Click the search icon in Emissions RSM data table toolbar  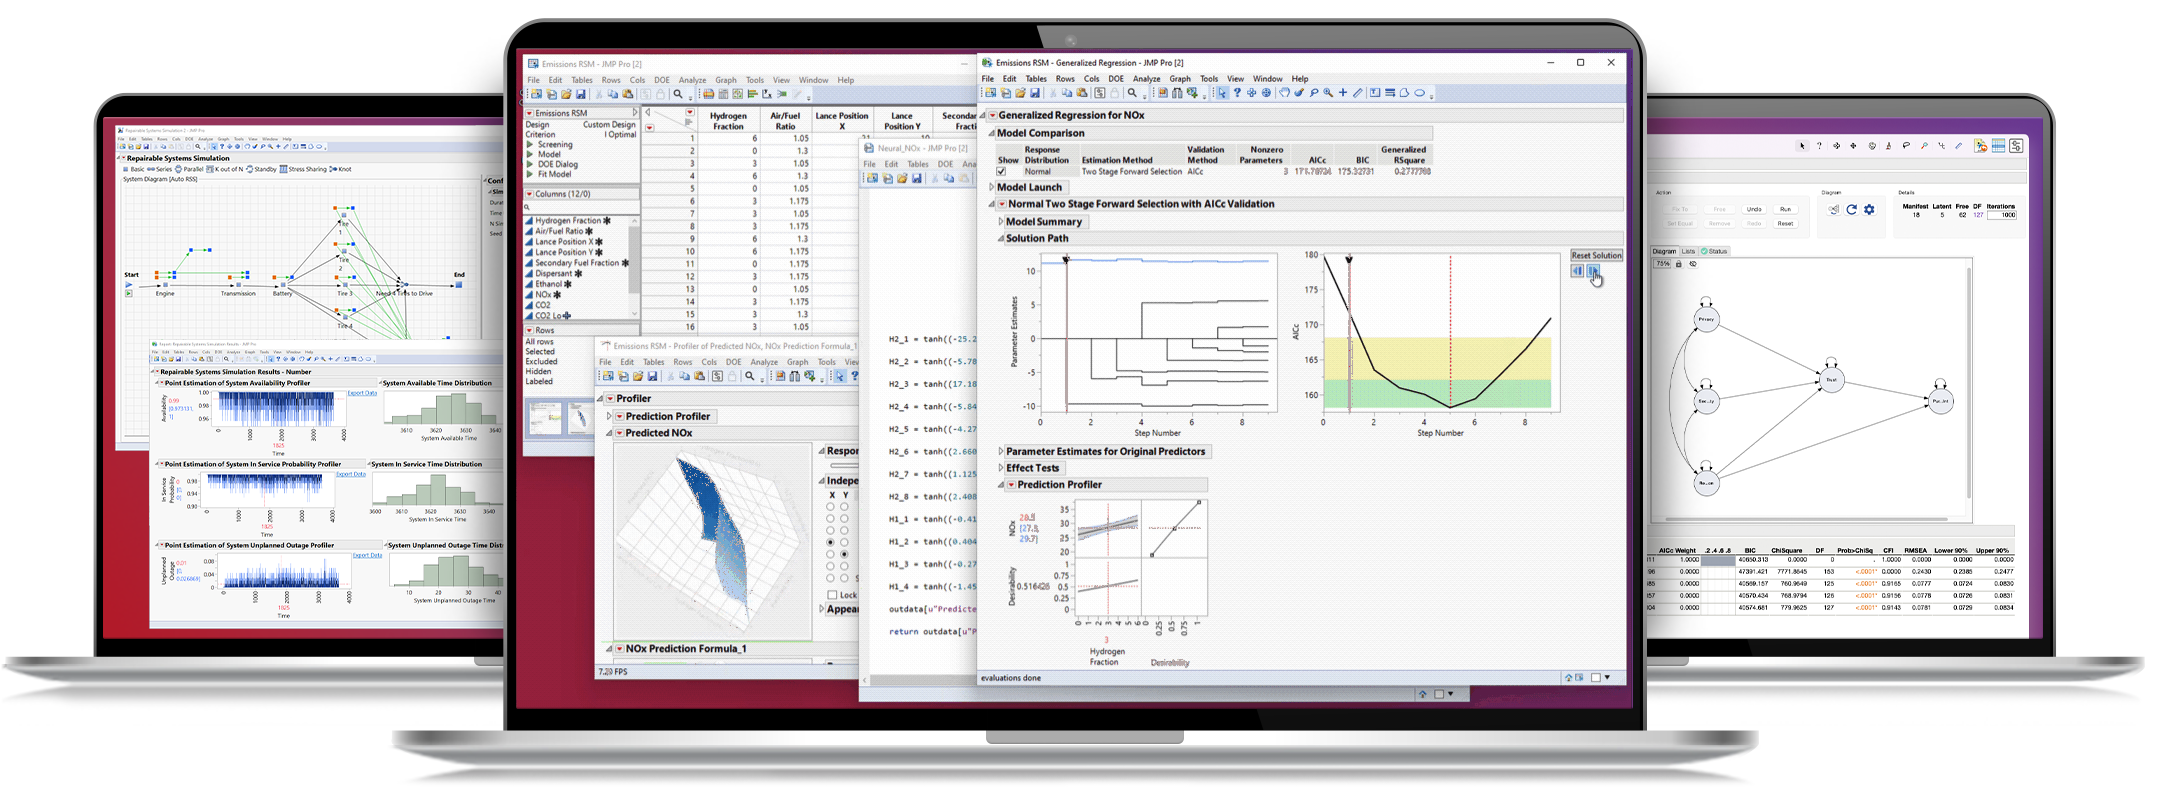click(678, 94)
